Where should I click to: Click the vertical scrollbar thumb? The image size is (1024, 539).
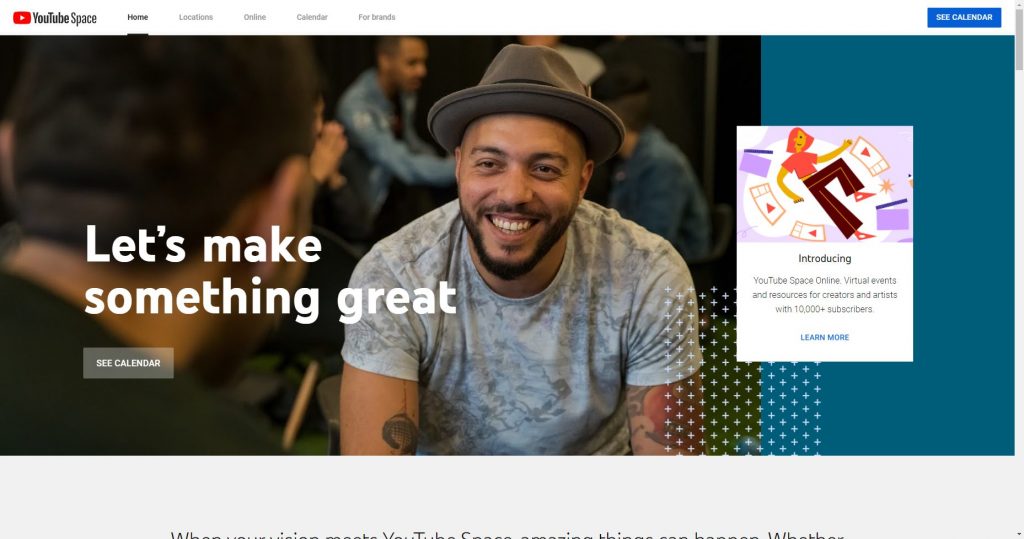1019,39
